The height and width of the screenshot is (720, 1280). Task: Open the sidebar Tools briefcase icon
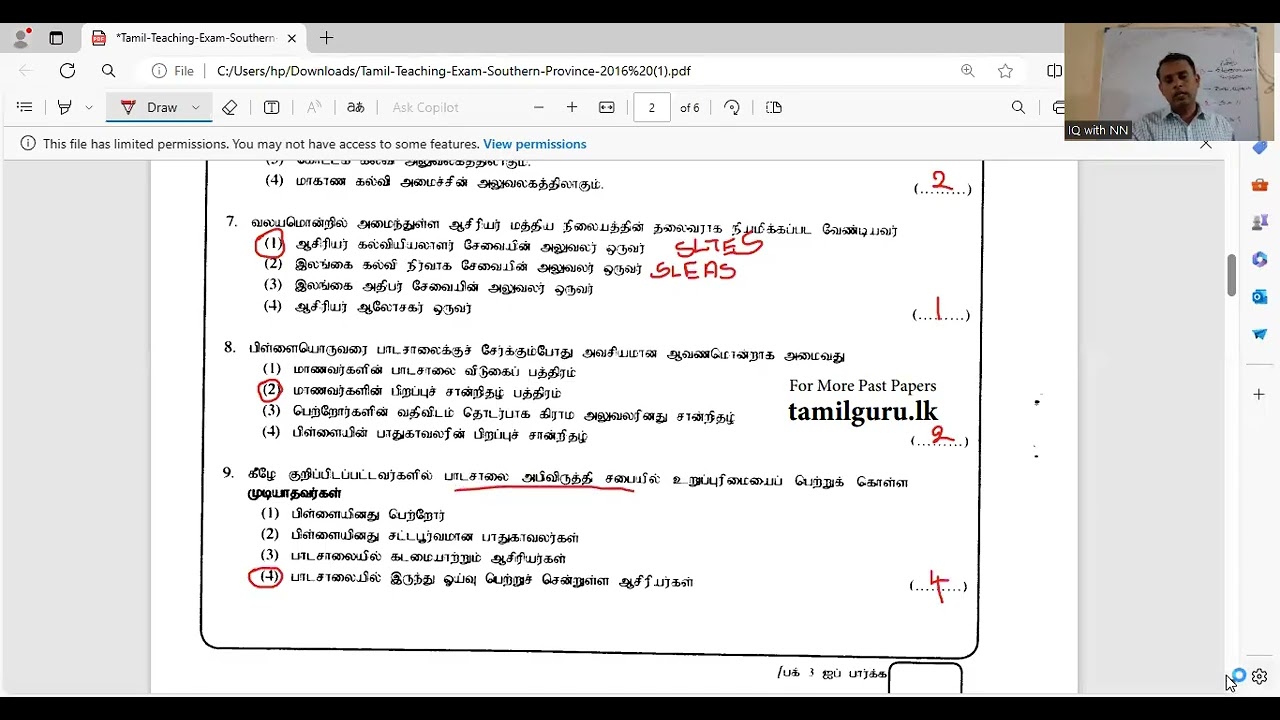coord(1260,184)
